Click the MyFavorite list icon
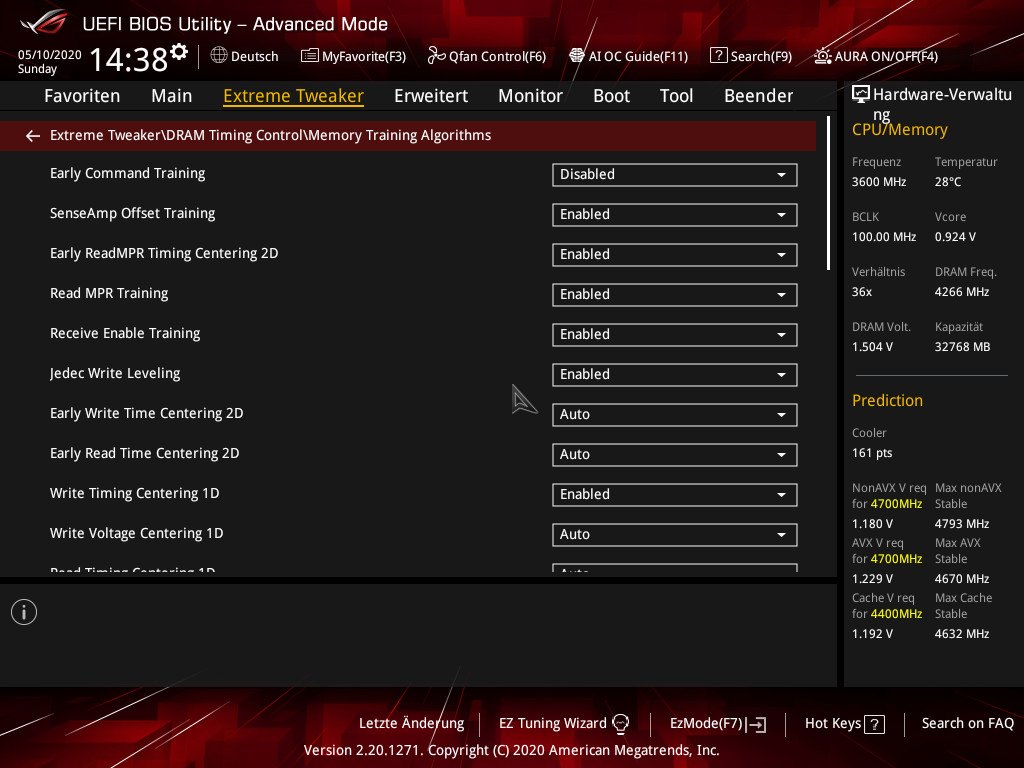 click(x=310, y=56)
